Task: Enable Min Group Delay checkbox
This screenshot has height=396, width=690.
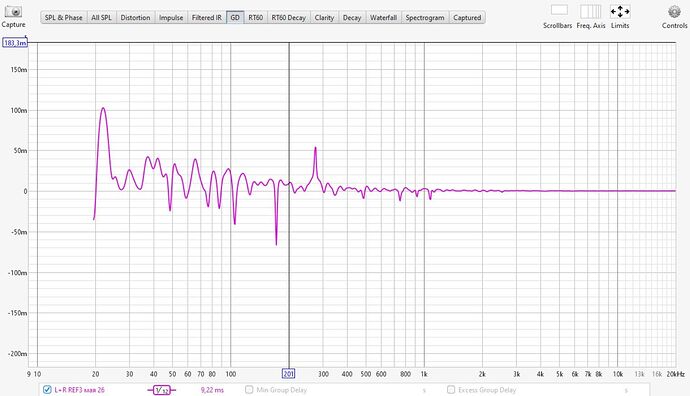Action: tap(249, 390)
